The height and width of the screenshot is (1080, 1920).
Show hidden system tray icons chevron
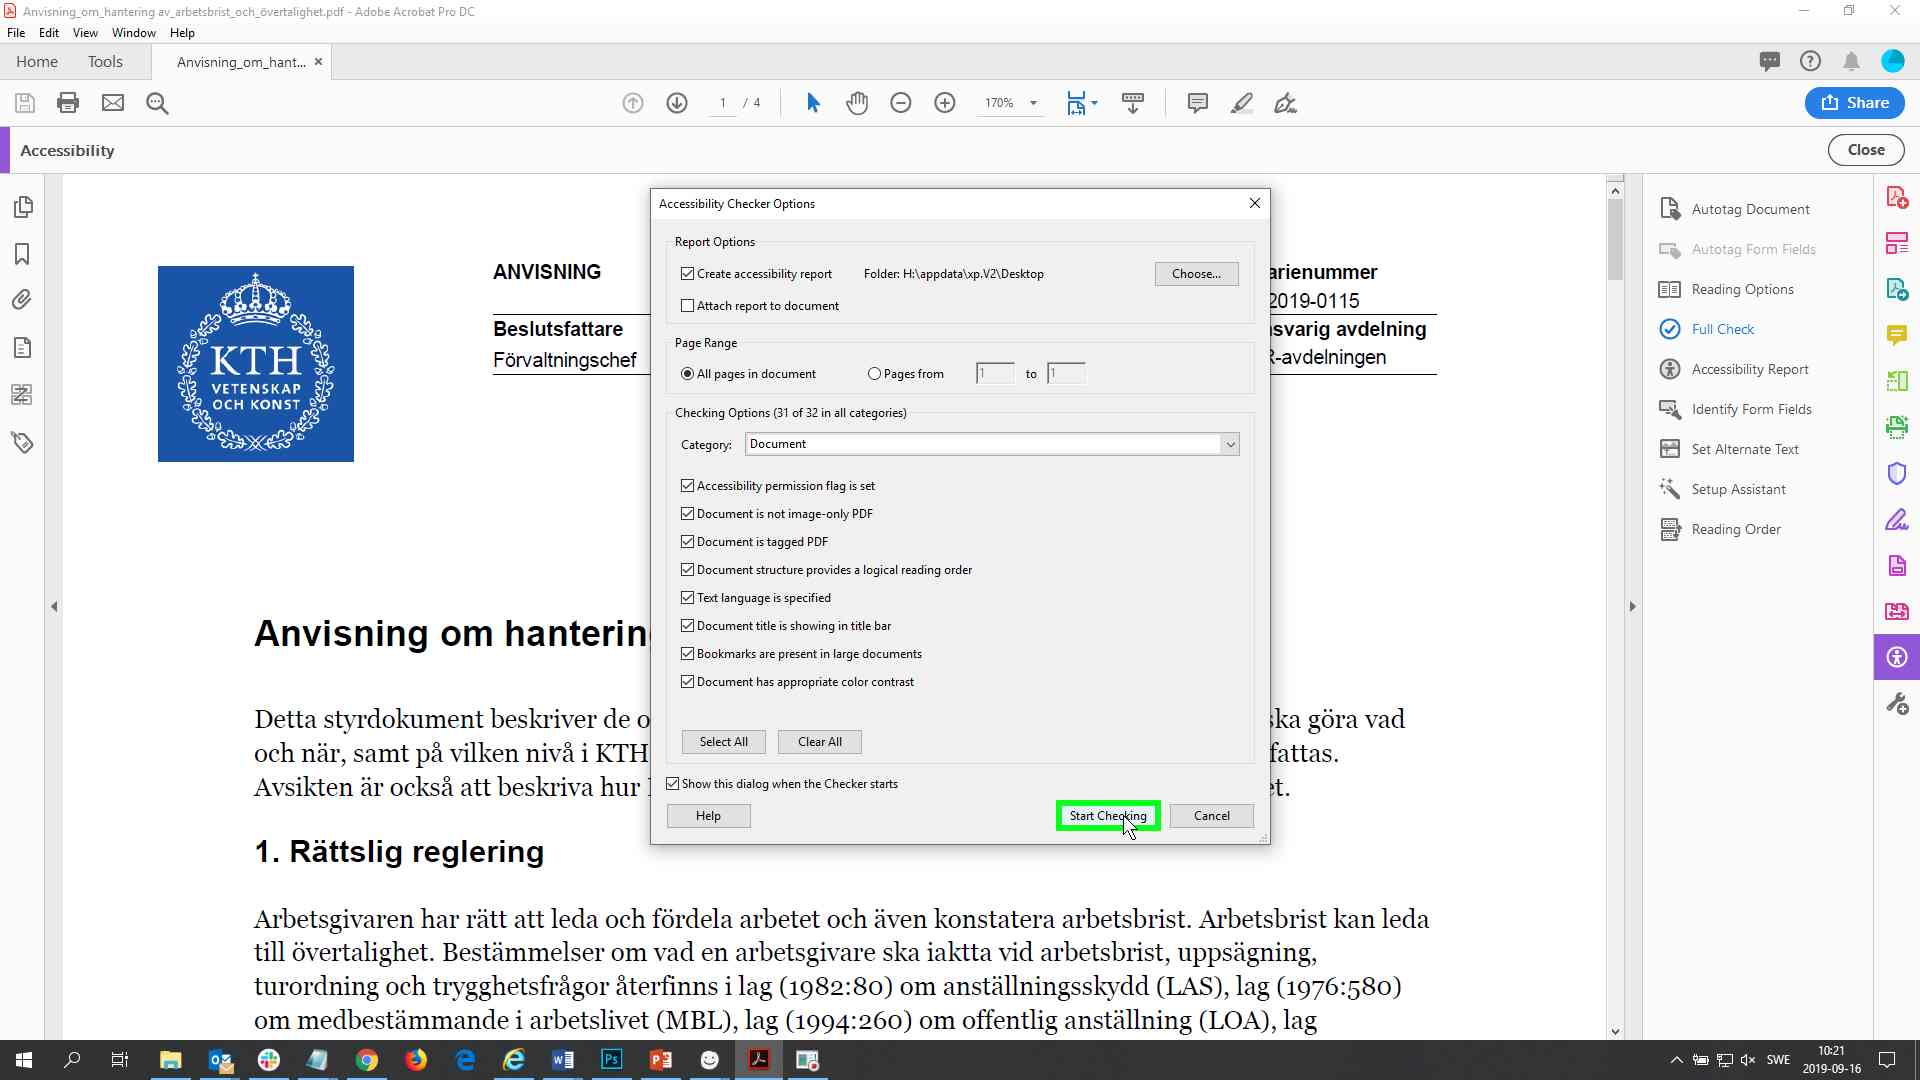coord(1676,1060)
